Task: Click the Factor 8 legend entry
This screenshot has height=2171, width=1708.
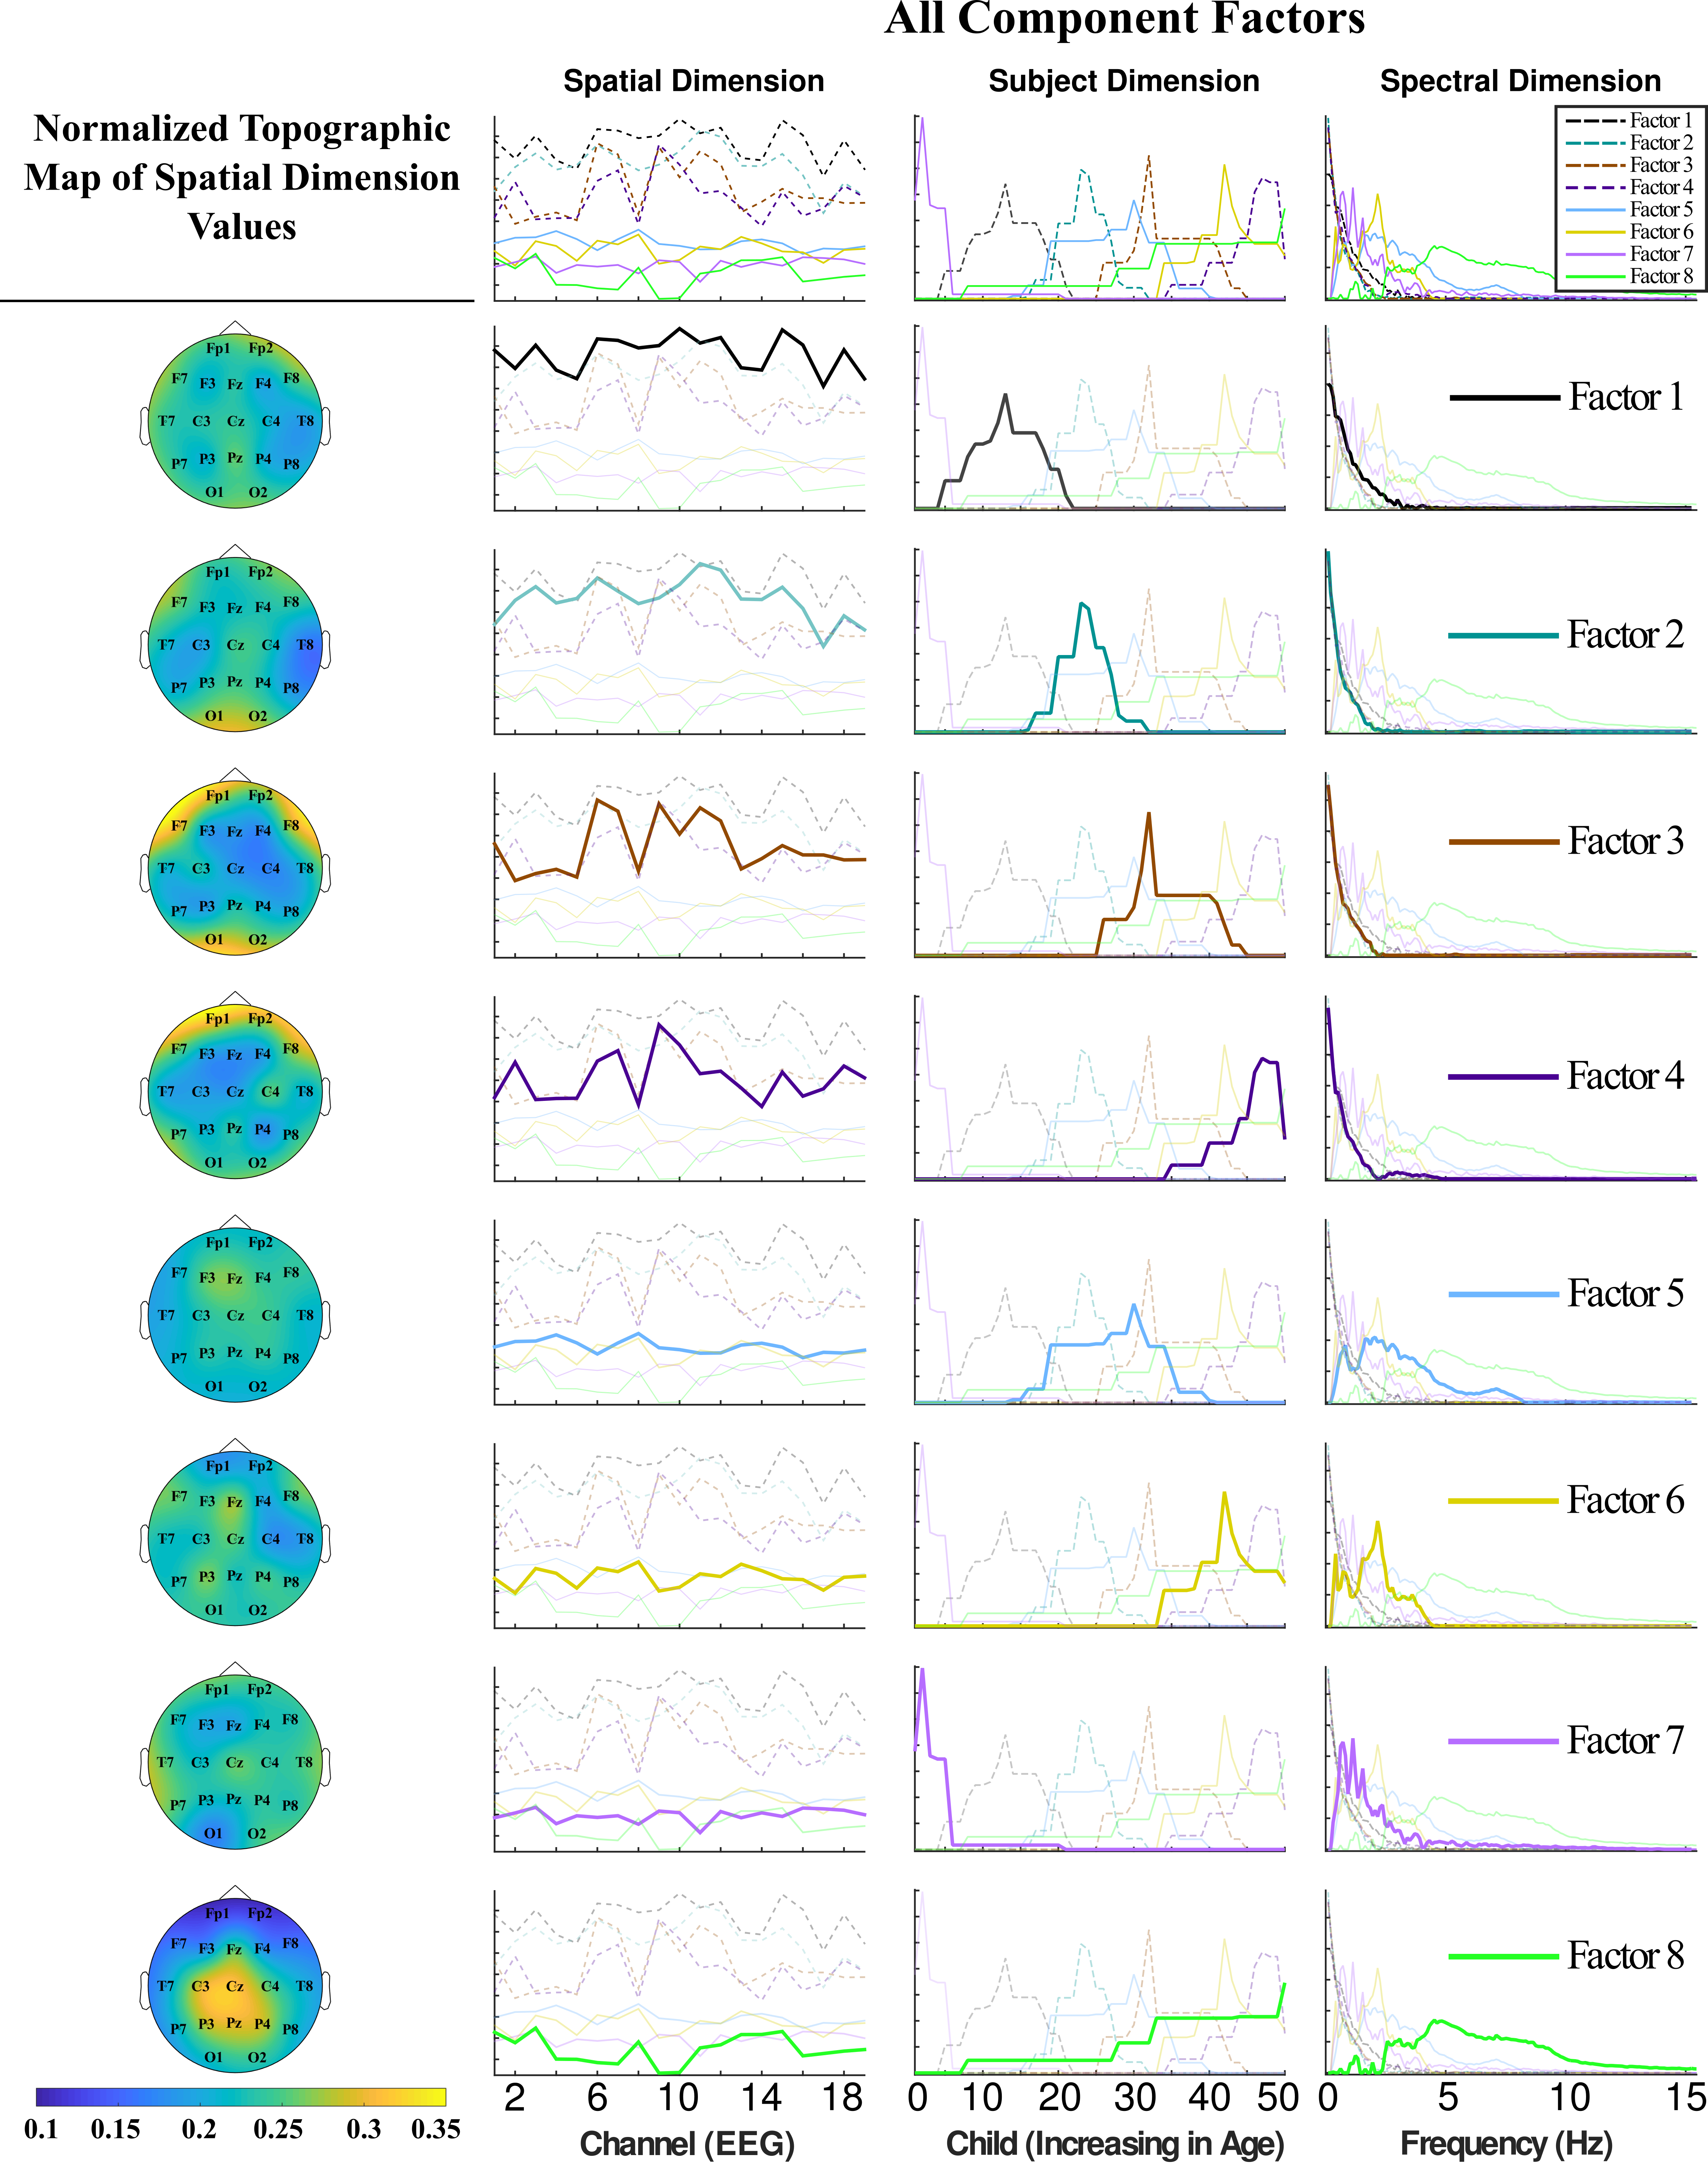Action: (1629, 276)
